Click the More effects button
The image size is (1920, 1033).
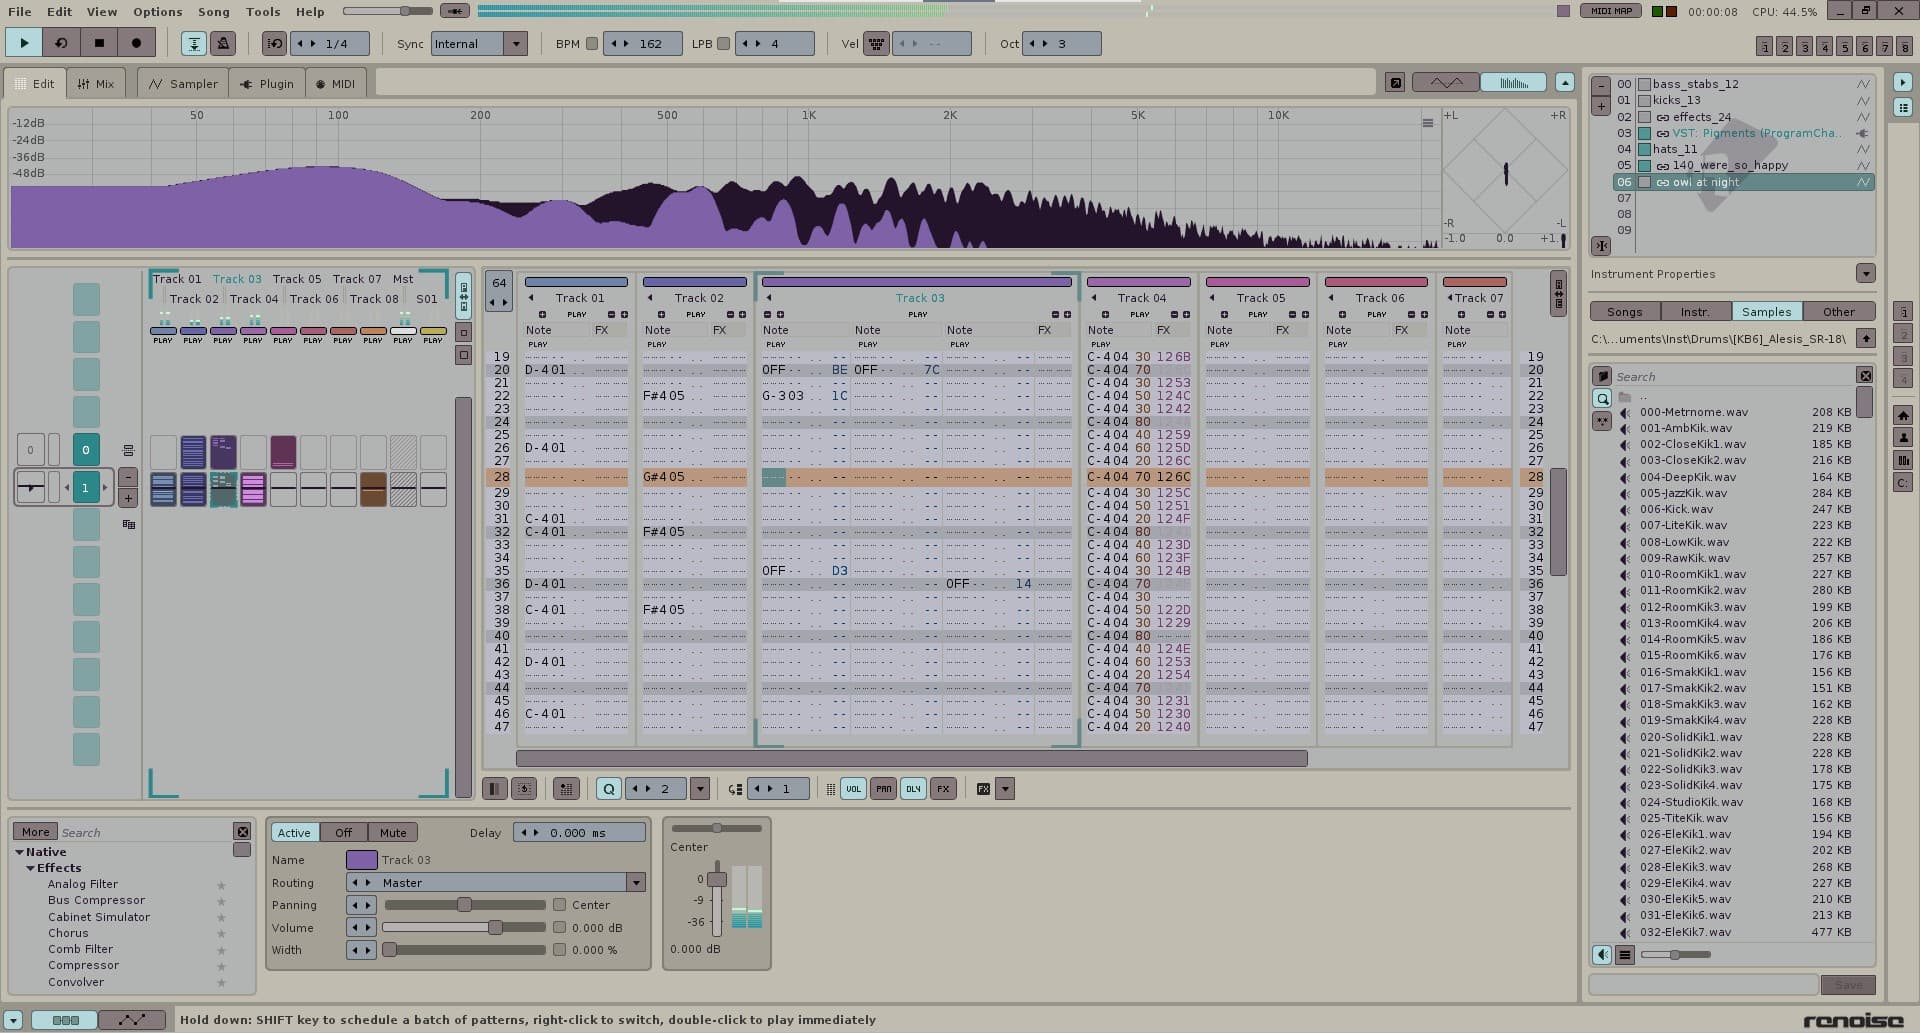pyautogui.click(x=35, y=832)
